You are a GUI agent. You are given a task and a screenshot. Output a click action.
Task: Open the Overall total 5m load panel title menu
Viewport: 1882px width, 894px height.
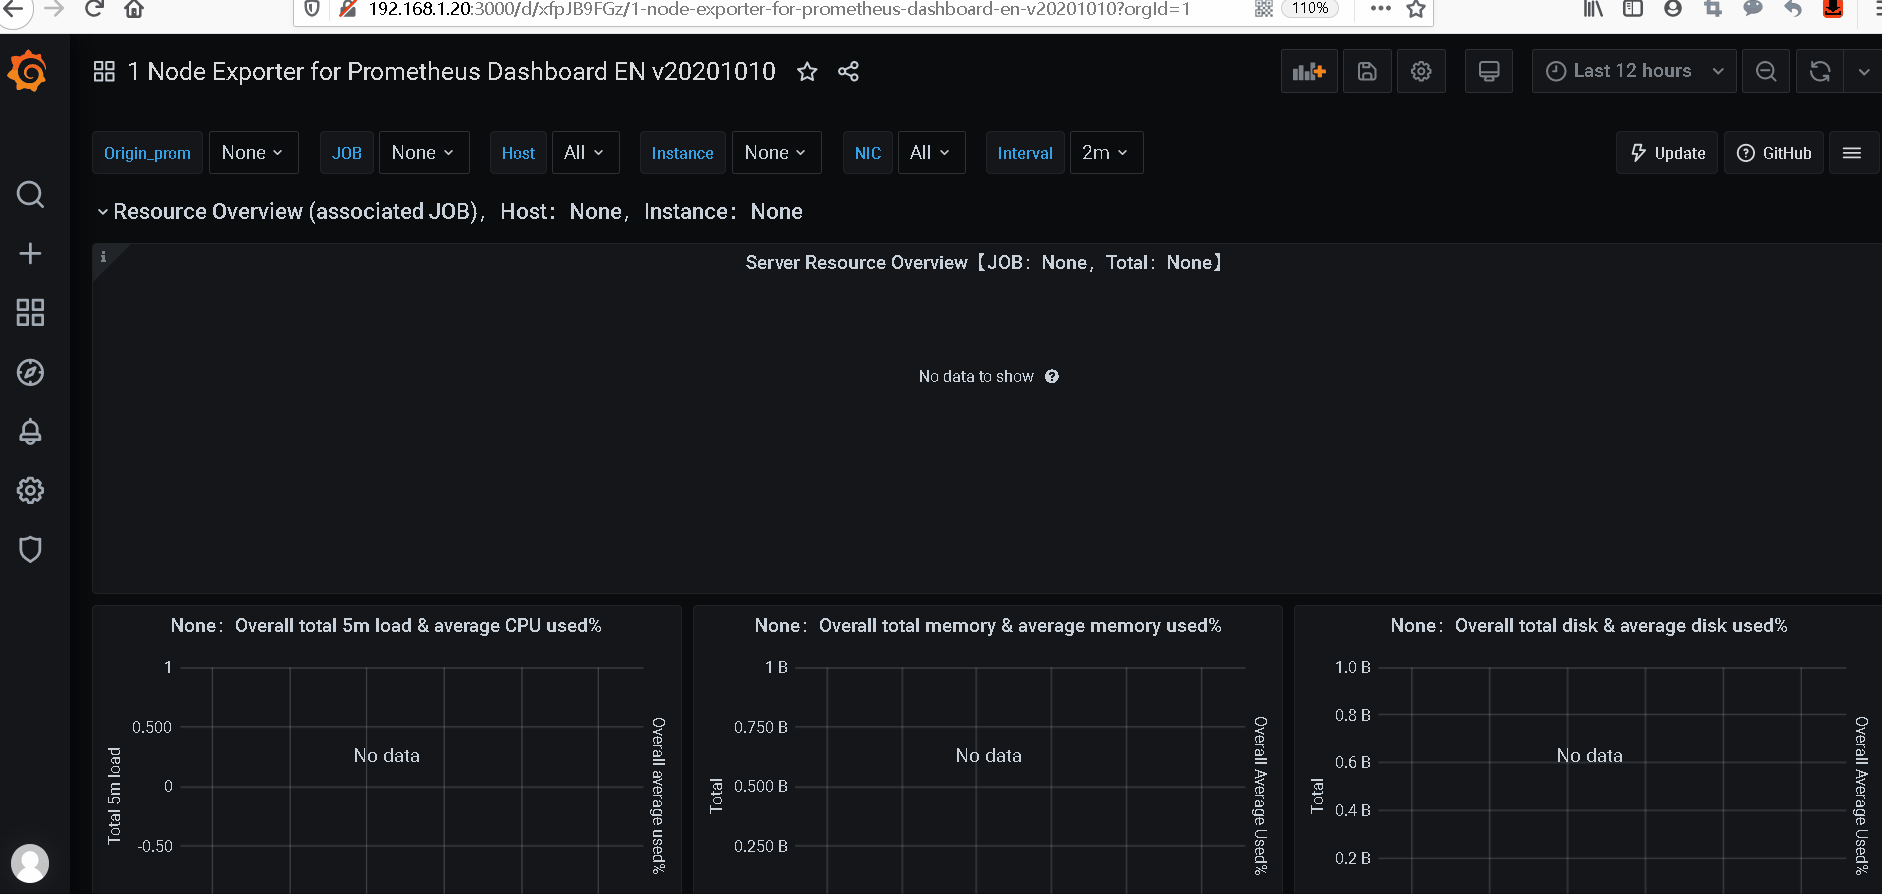point(386,625)
